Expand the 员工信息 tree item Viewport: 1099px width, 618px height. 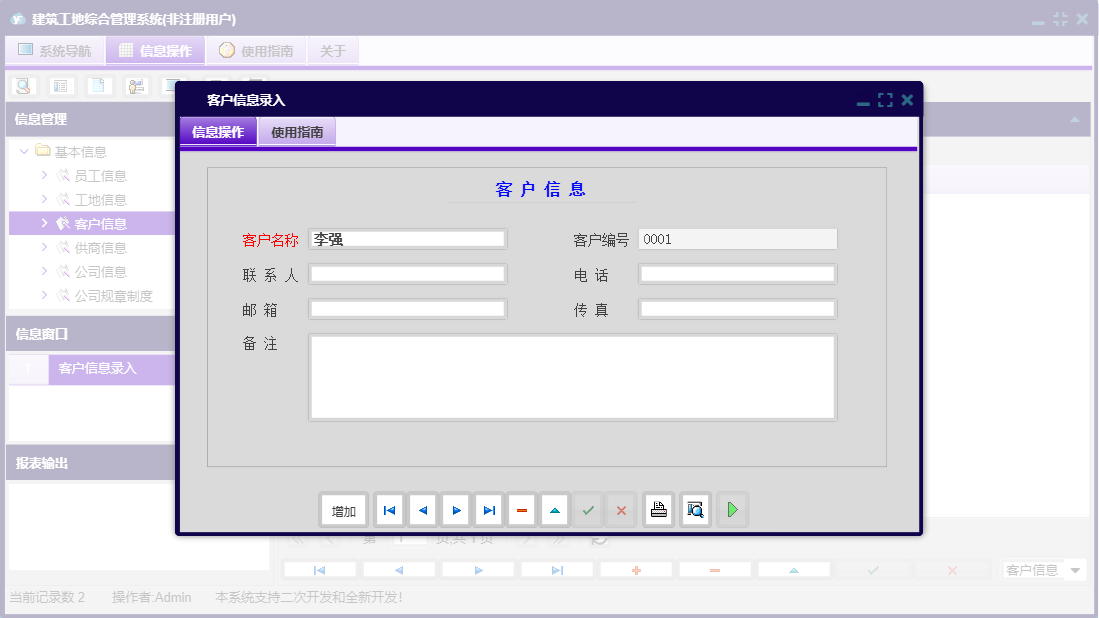[43, 175]
